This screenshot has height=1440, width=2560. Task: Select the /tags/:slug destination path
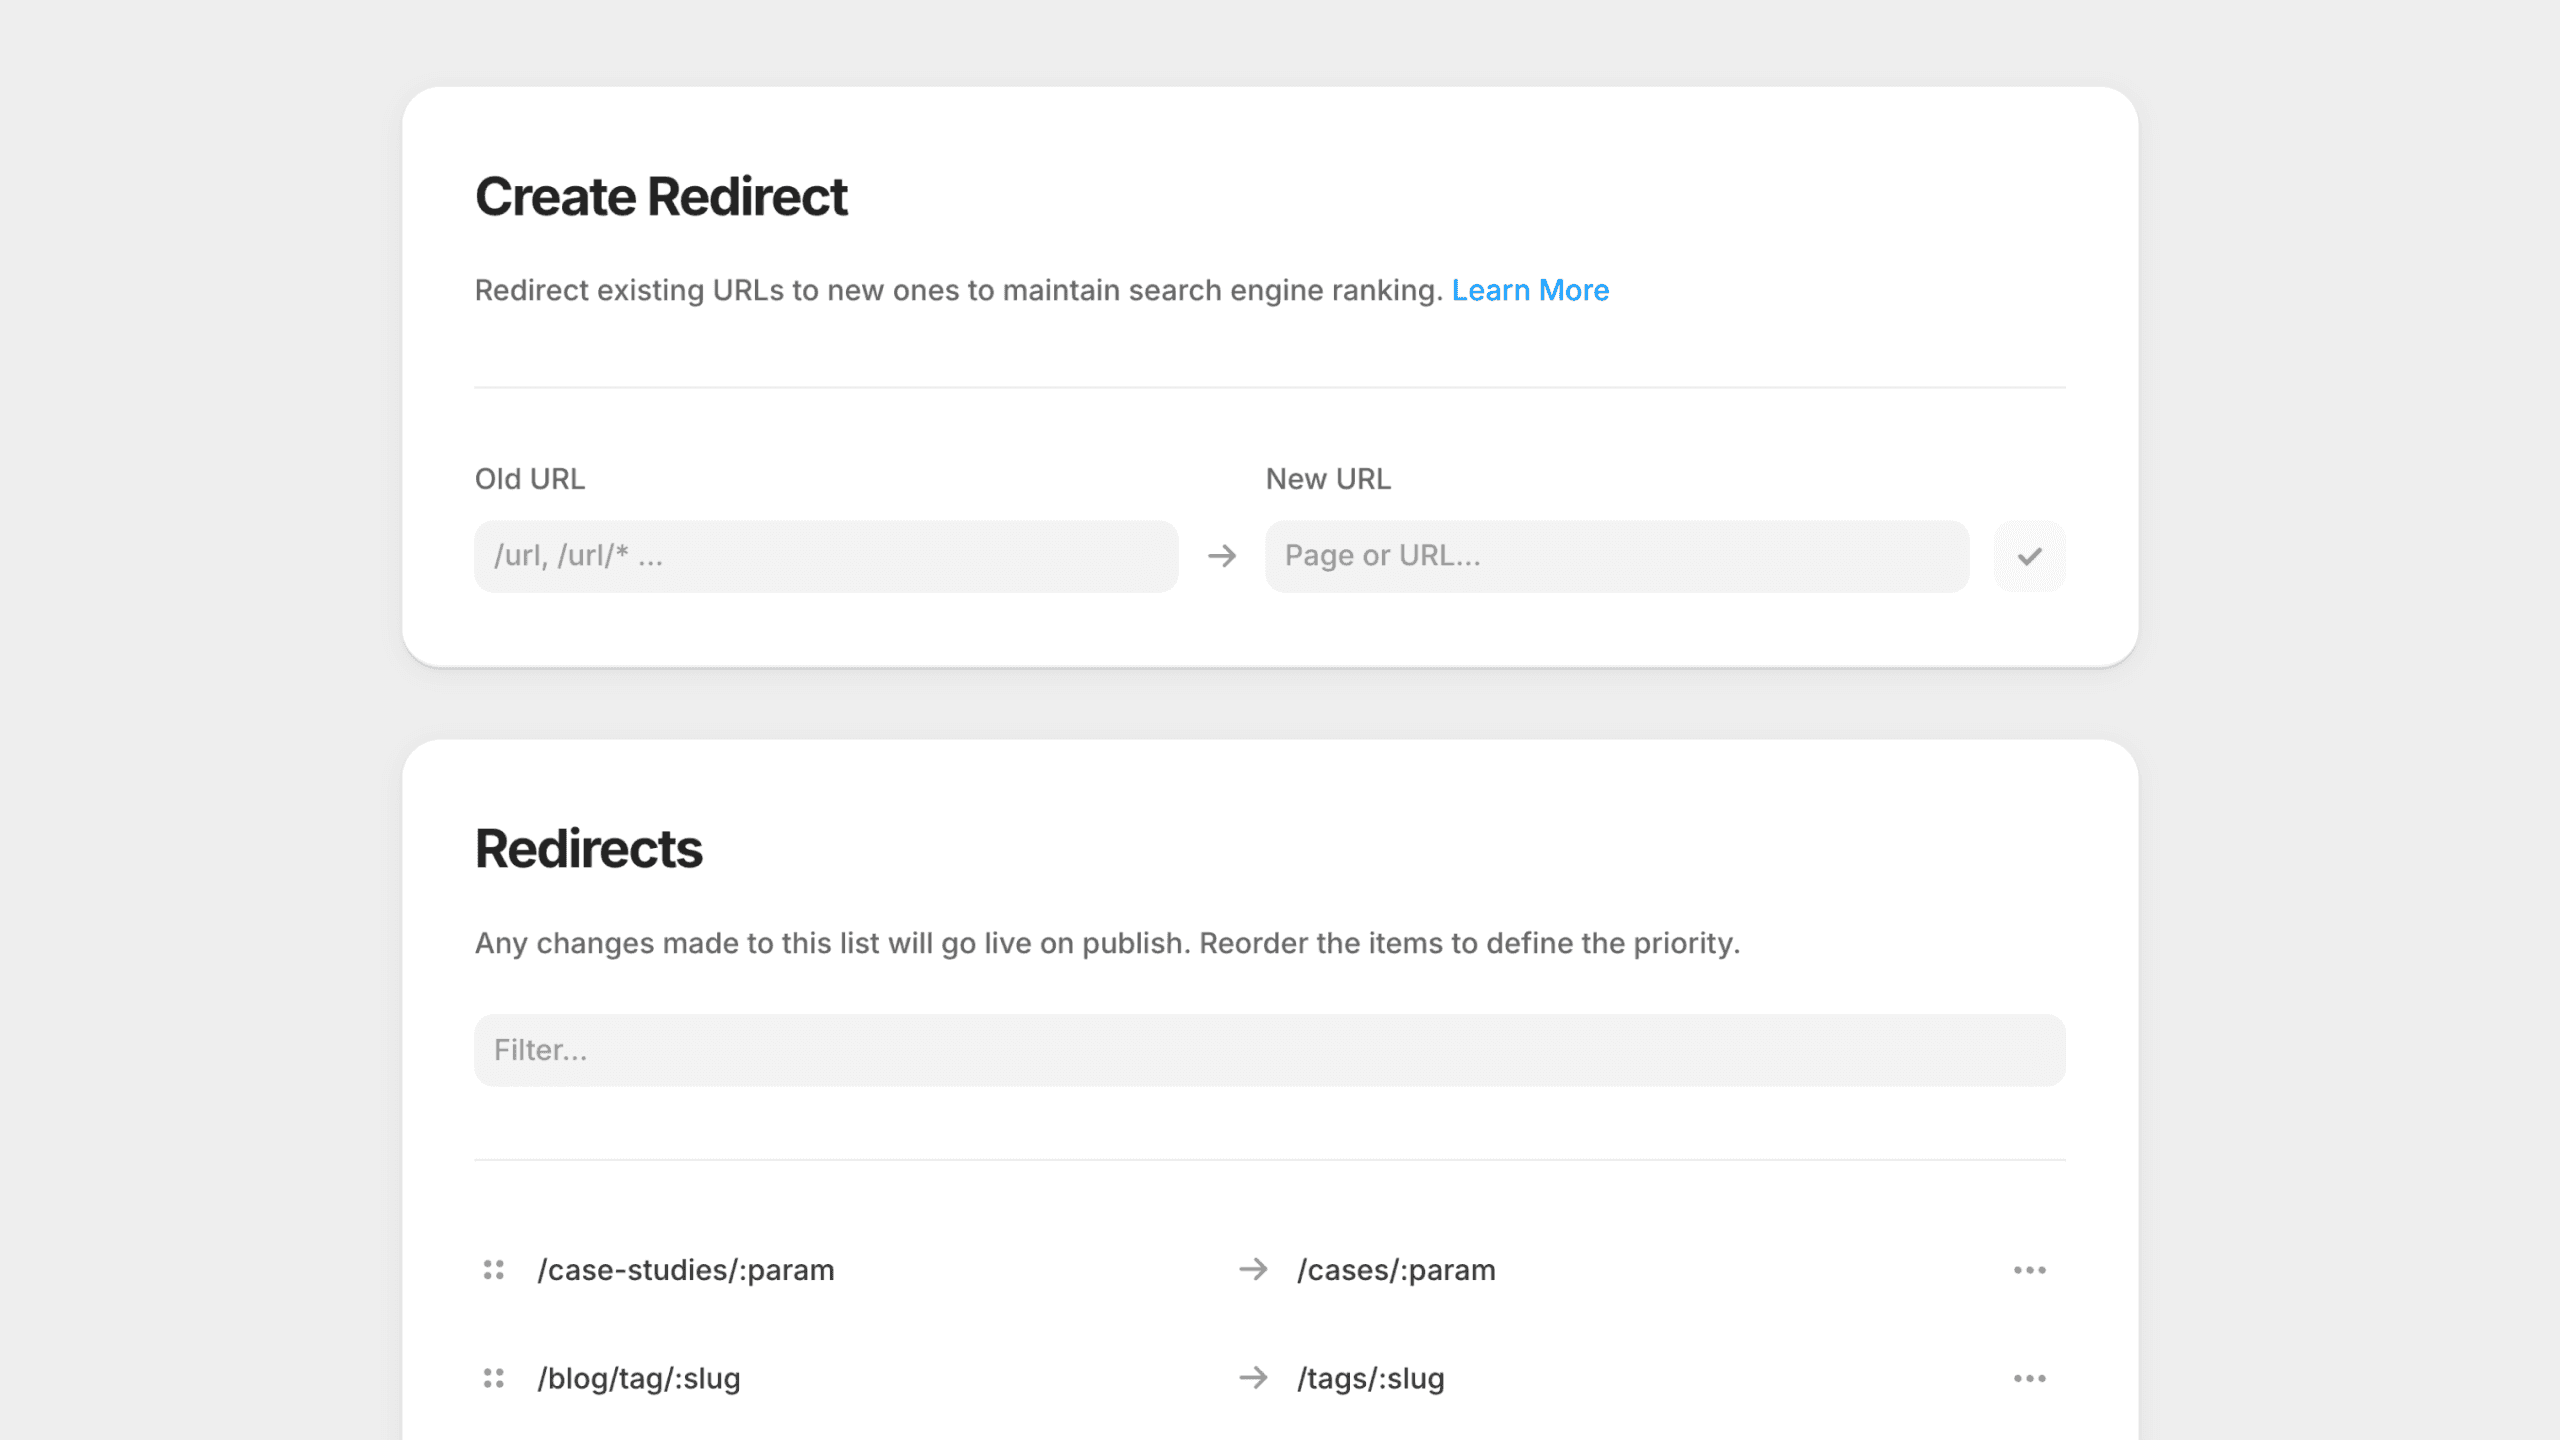pyautogui.click(x=1371, y=1378)
